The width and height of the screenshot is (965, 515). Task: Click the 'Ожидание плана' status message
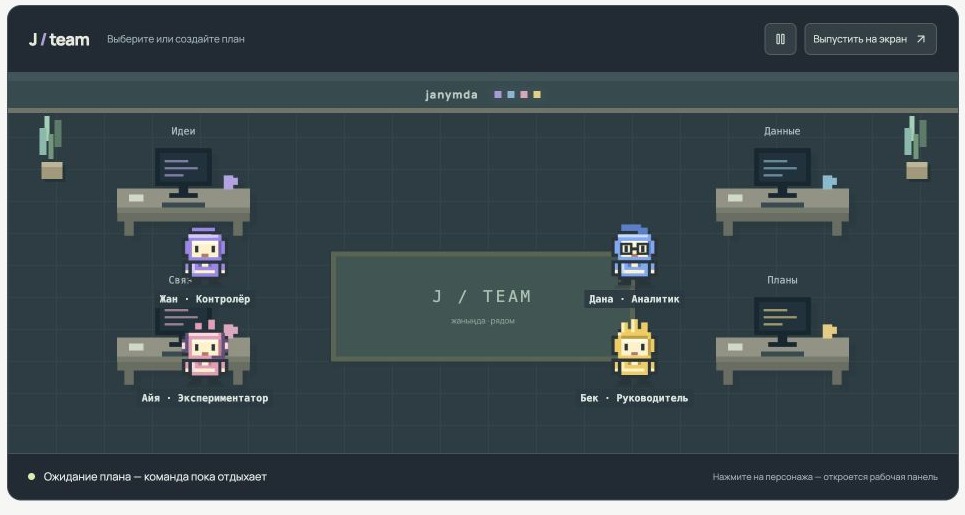coord(155,477)
